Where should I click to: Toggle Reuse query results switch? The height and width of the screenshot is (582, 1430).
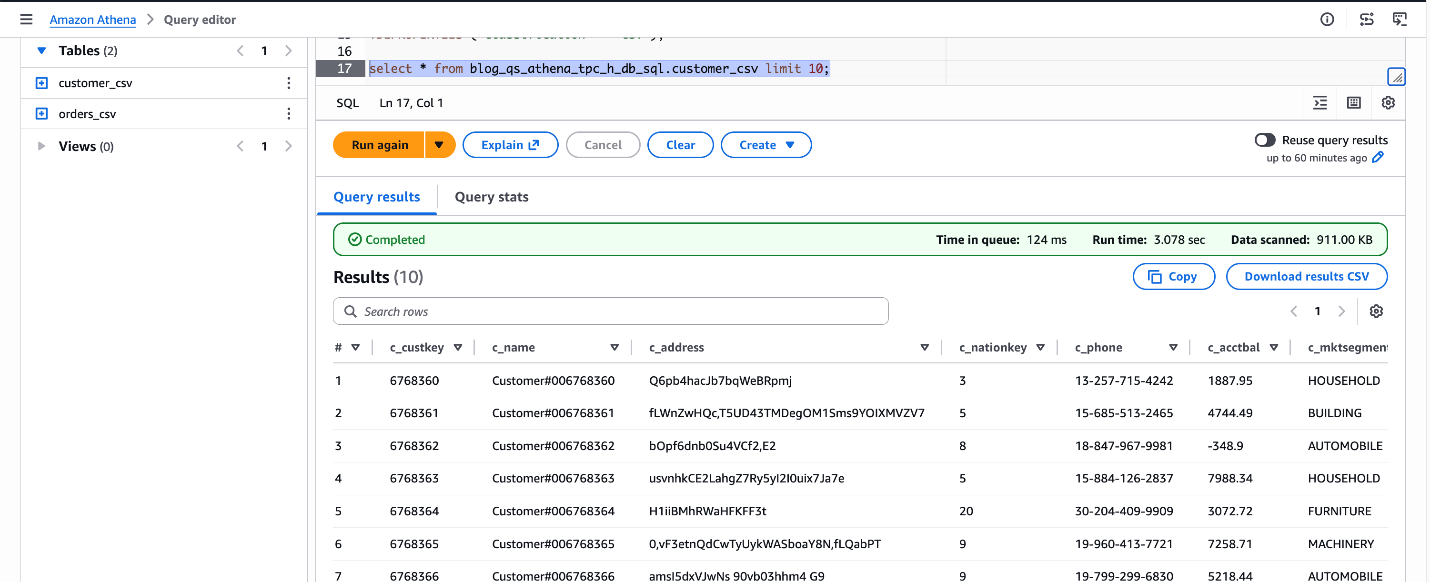(x=1265, y=140)
